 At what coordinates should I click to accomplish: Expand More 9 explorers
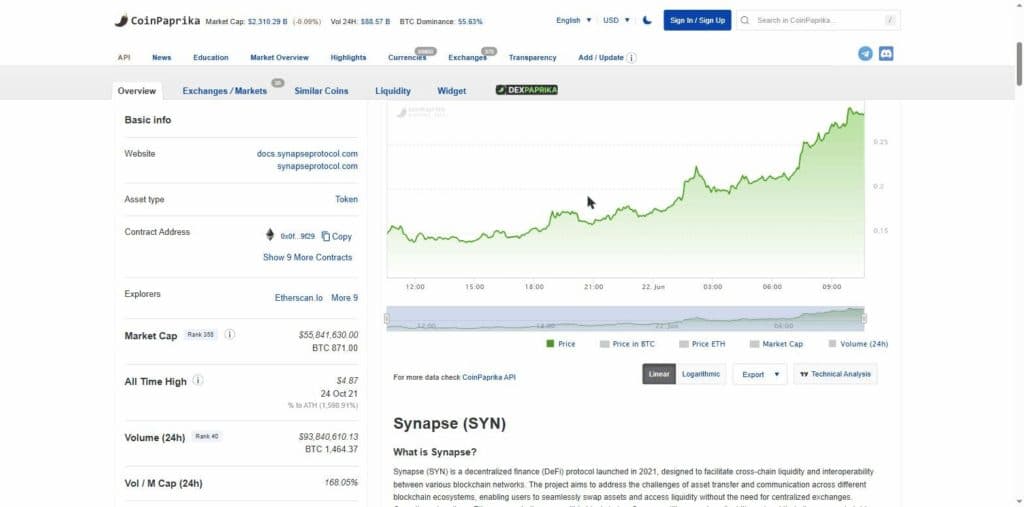(344, 298)
